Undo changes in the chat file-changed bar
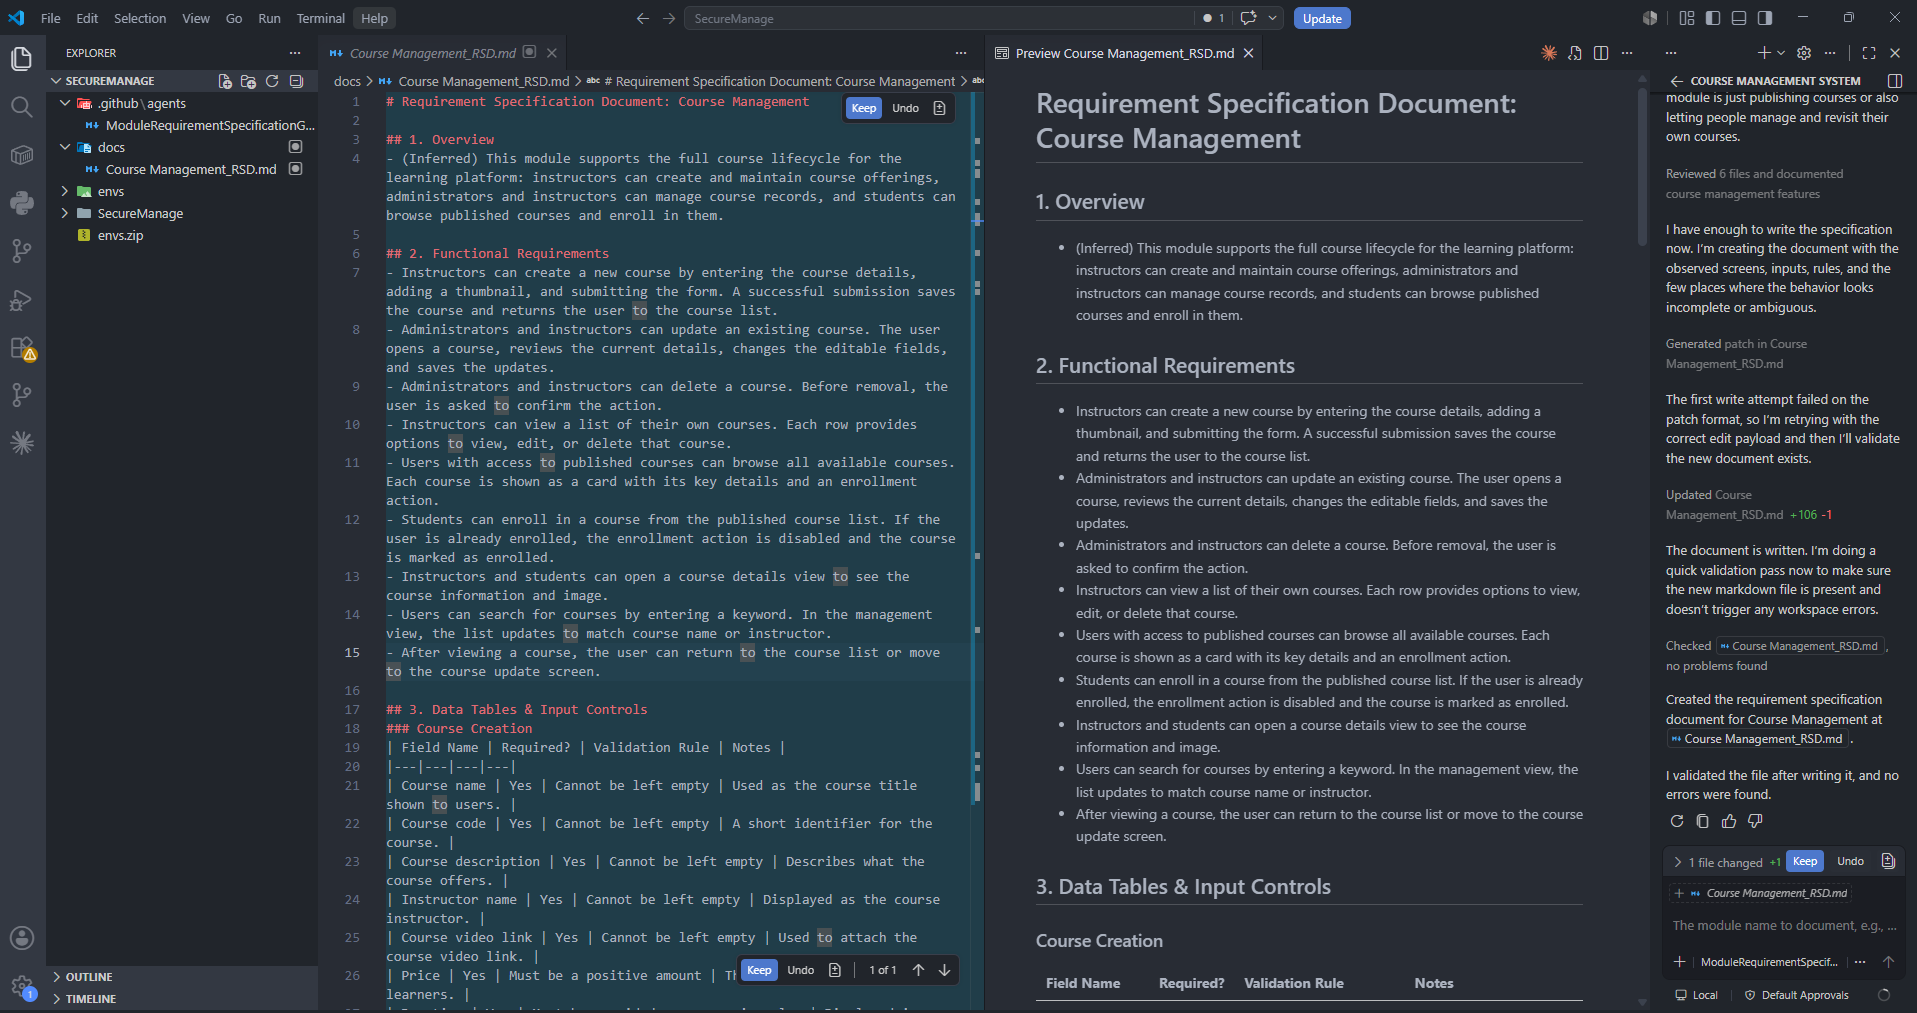This screenshot has width=1917, height=1013. (1851, 861)
